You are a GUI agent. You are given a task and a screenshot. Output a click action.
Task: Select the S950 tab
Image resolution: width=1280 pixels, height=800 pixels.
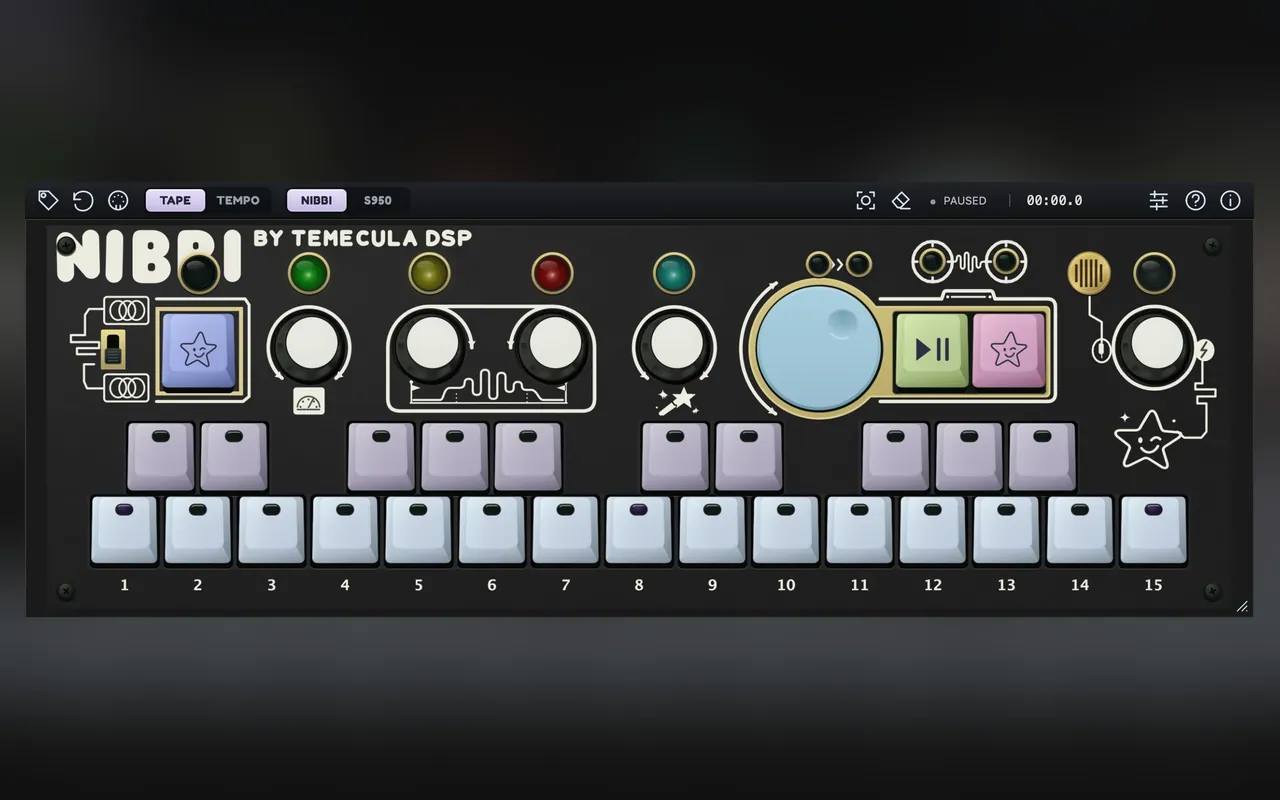click(x=377, y=200)
